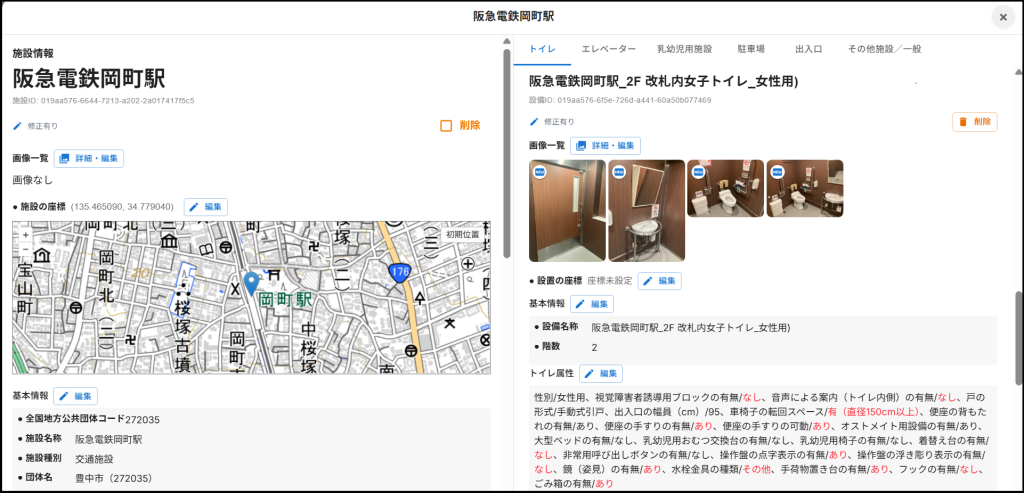Click the right panel vertical scrollbar
Screen dimensions: 1024x493
pyautogui.click(x=1019, y=330)
